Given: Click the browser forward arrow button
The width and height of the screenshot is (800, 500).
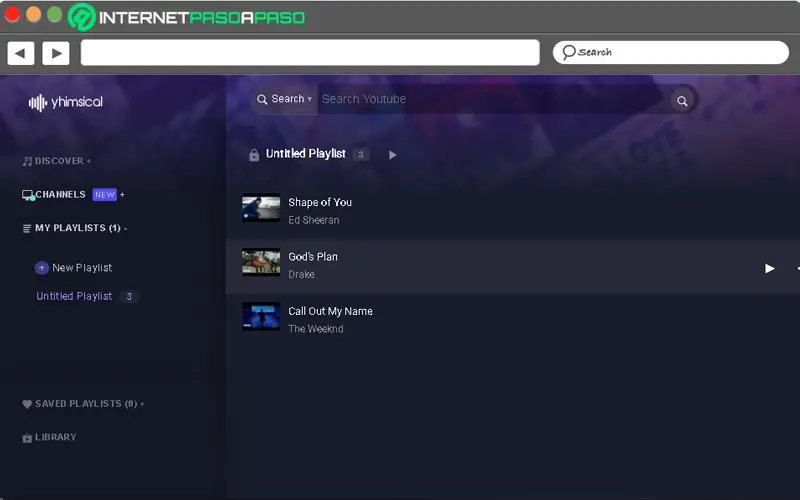Looking at the screenshot, I should [56, 53].
